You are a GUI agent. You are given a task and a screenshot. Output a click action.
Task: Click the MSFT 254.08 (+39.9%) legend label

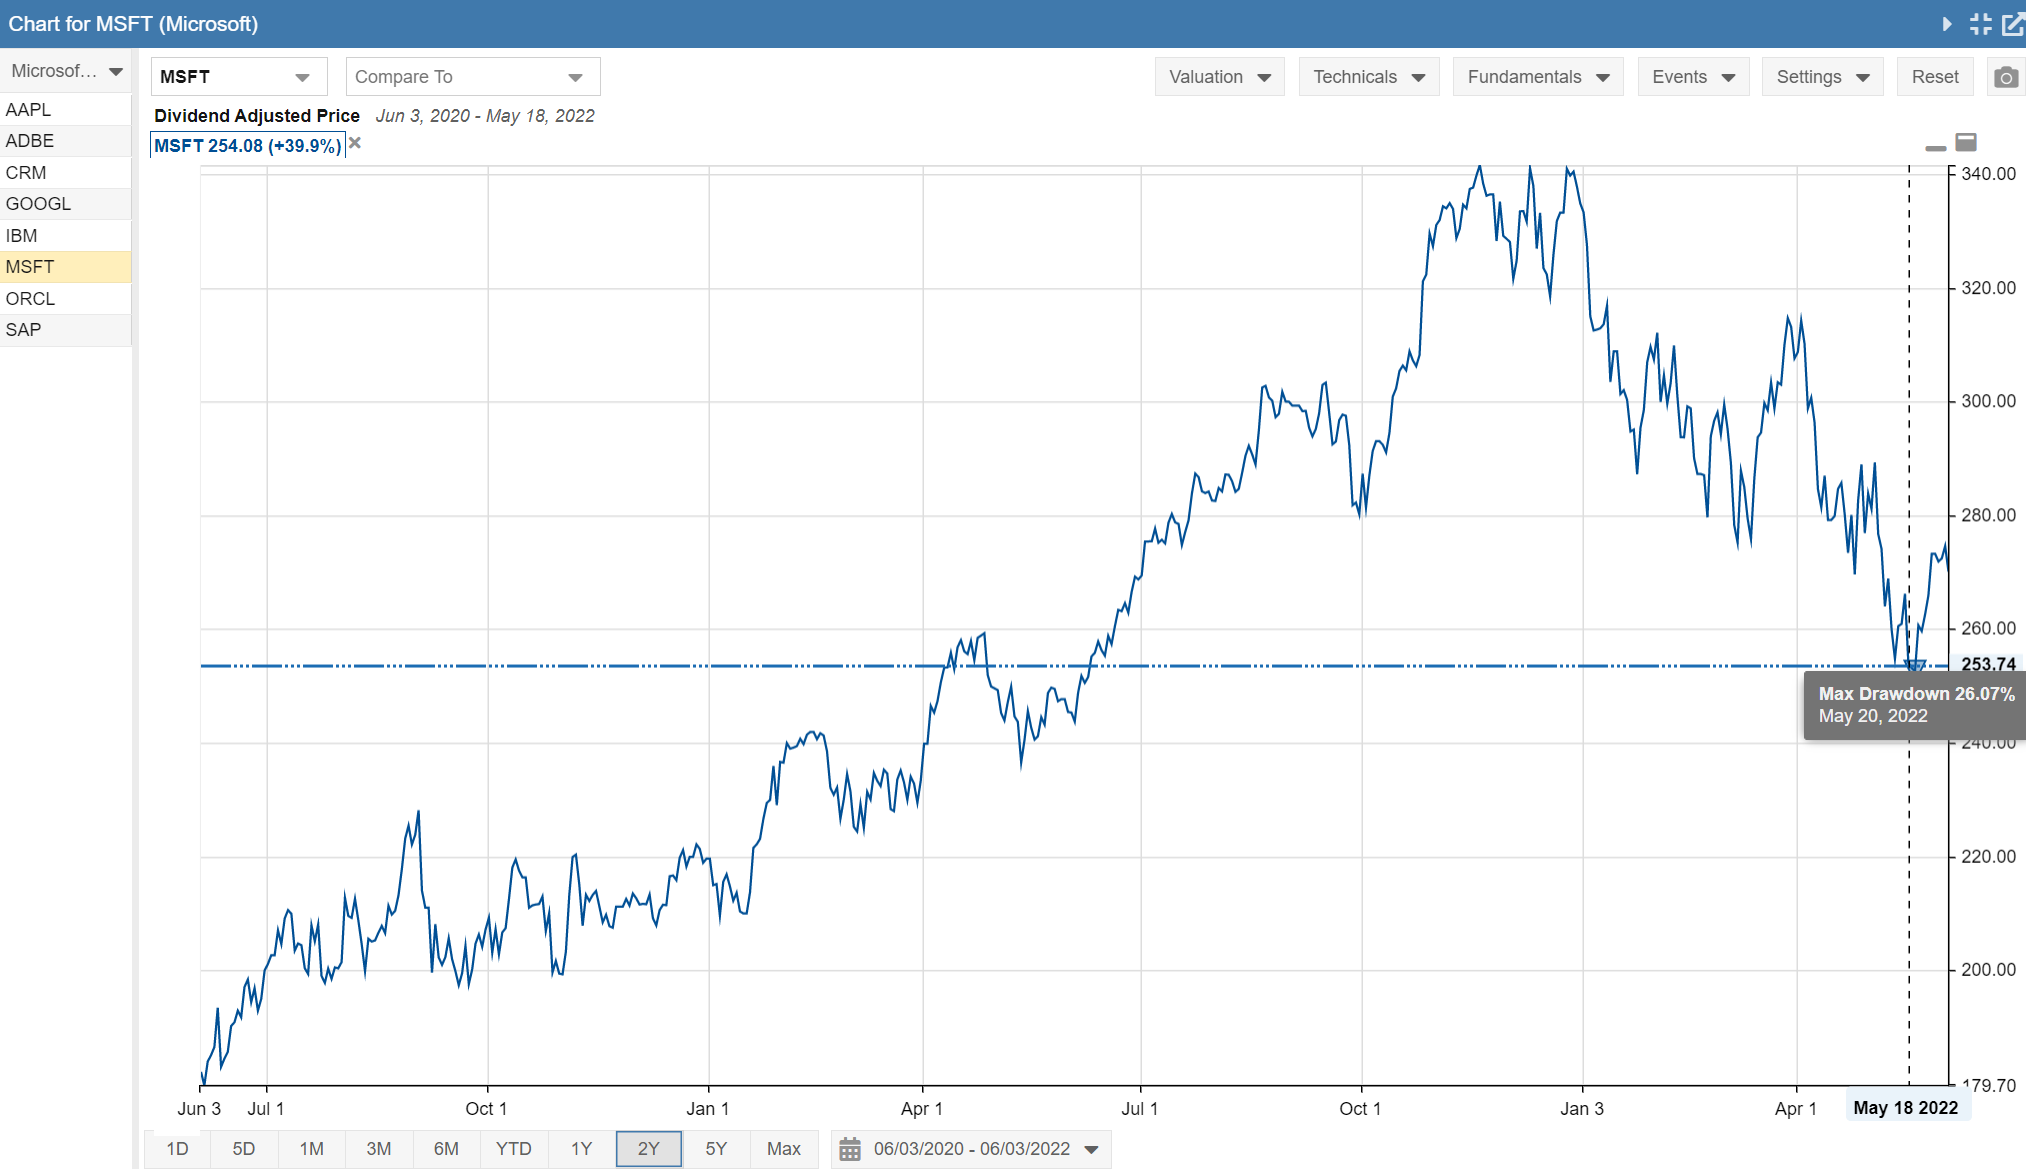click(248, 146)
